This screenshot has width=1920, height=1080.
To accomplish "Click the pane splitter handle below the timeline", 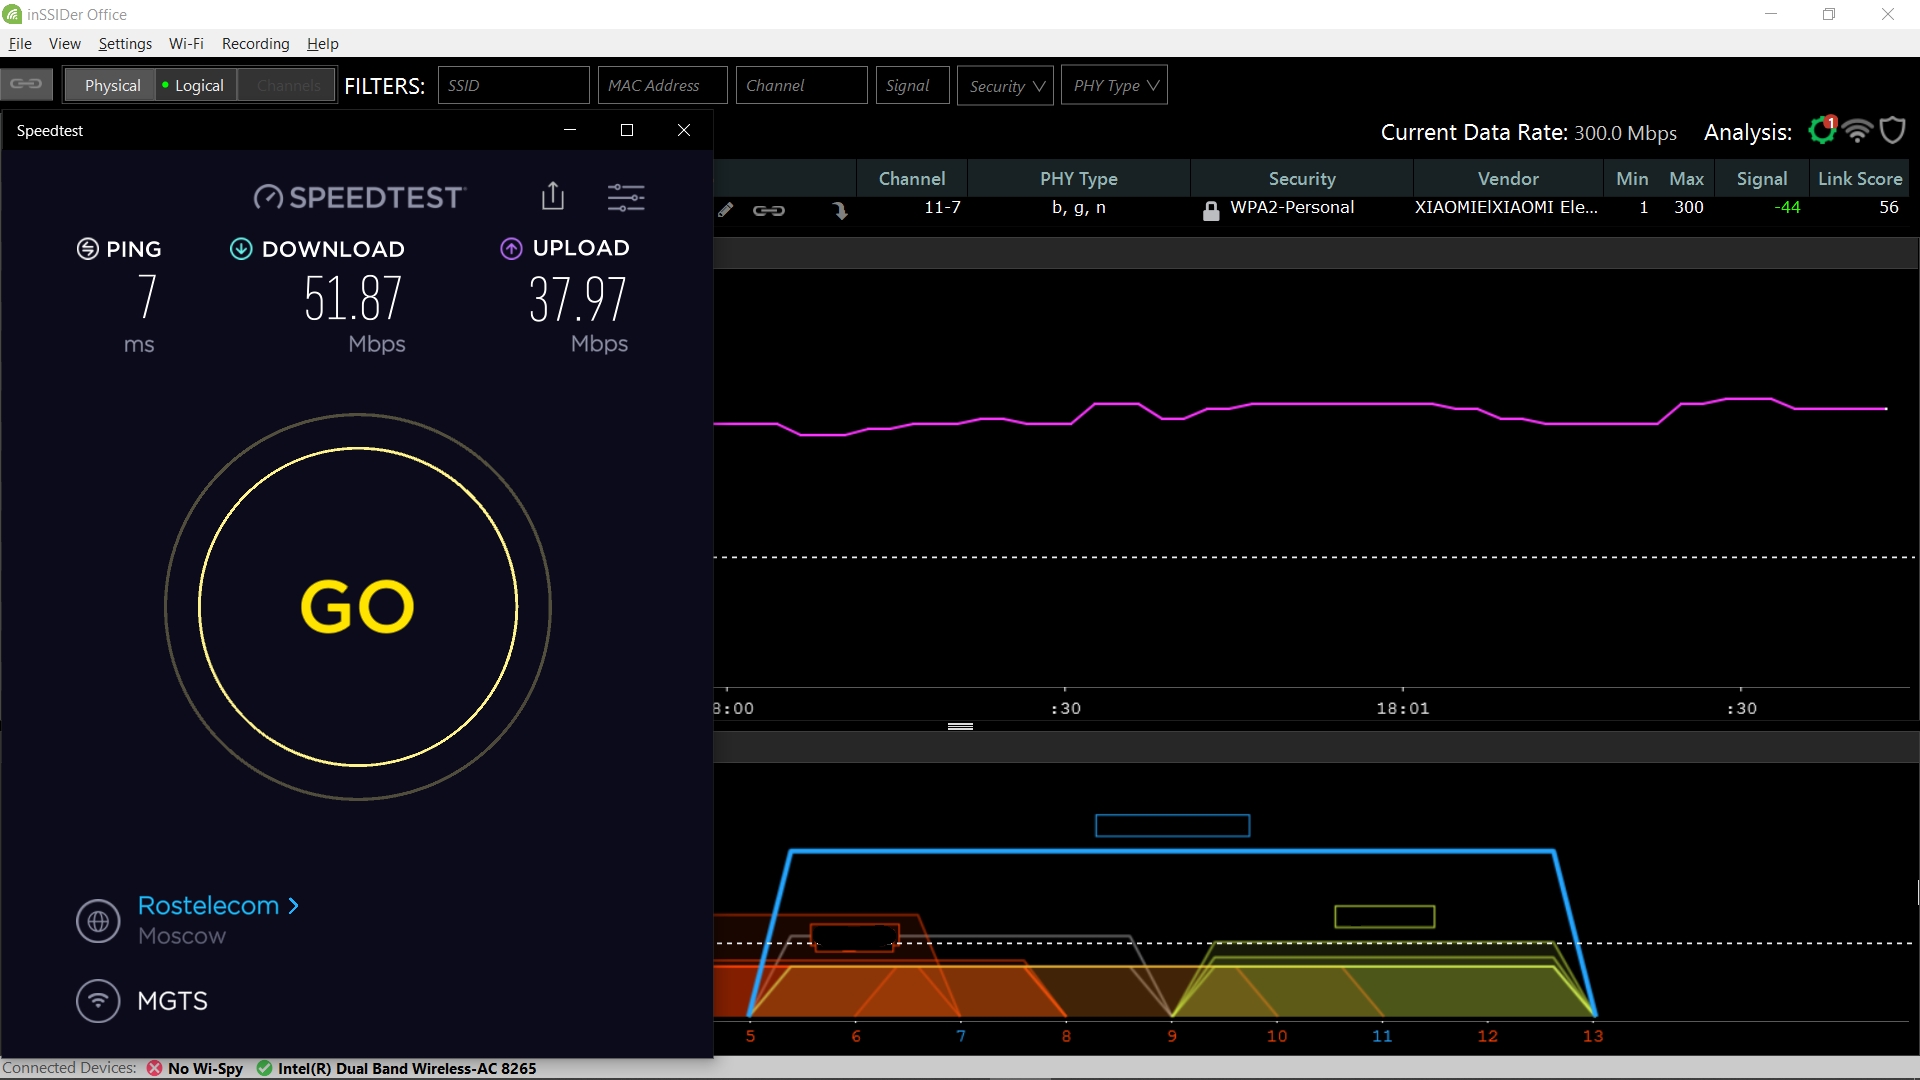I will click(960, 726).
